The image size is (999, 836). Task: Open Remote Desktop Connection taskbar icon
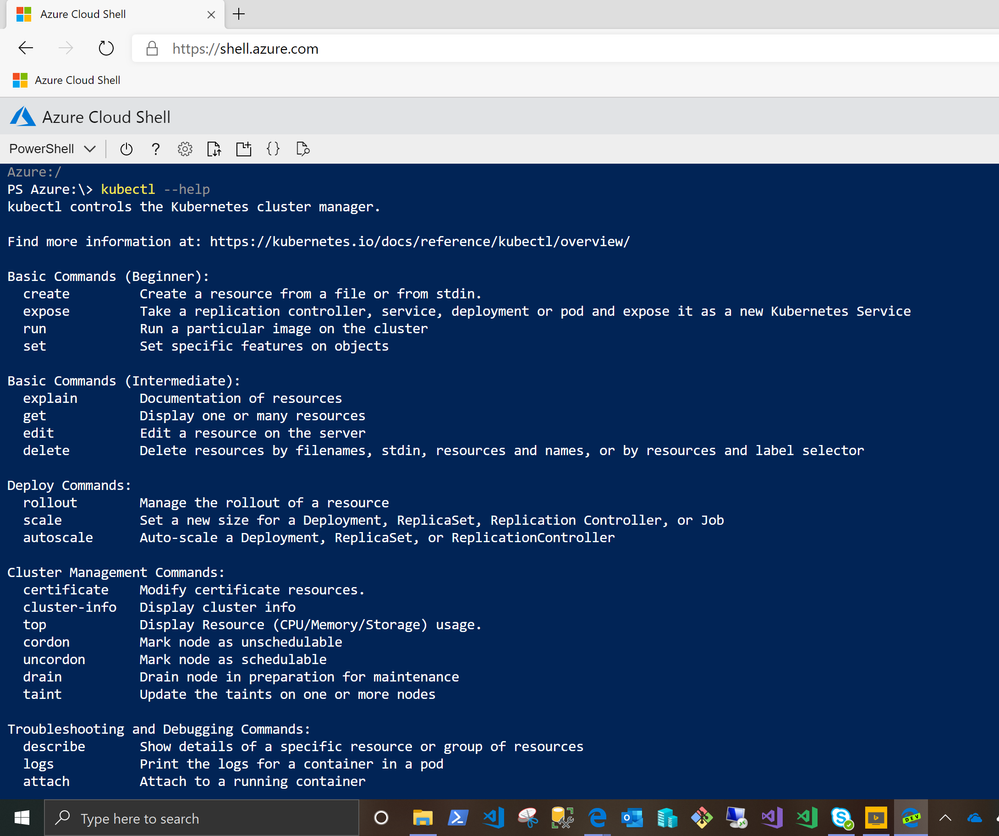pyautogui.click(x=737, y=818)
